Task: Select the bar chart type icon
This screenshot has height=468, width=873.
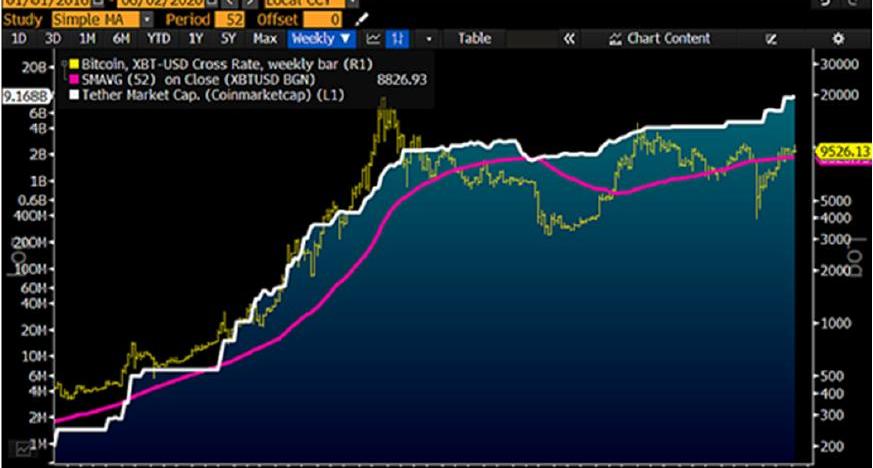Action: pyautogui.click(x=399, y=39)
